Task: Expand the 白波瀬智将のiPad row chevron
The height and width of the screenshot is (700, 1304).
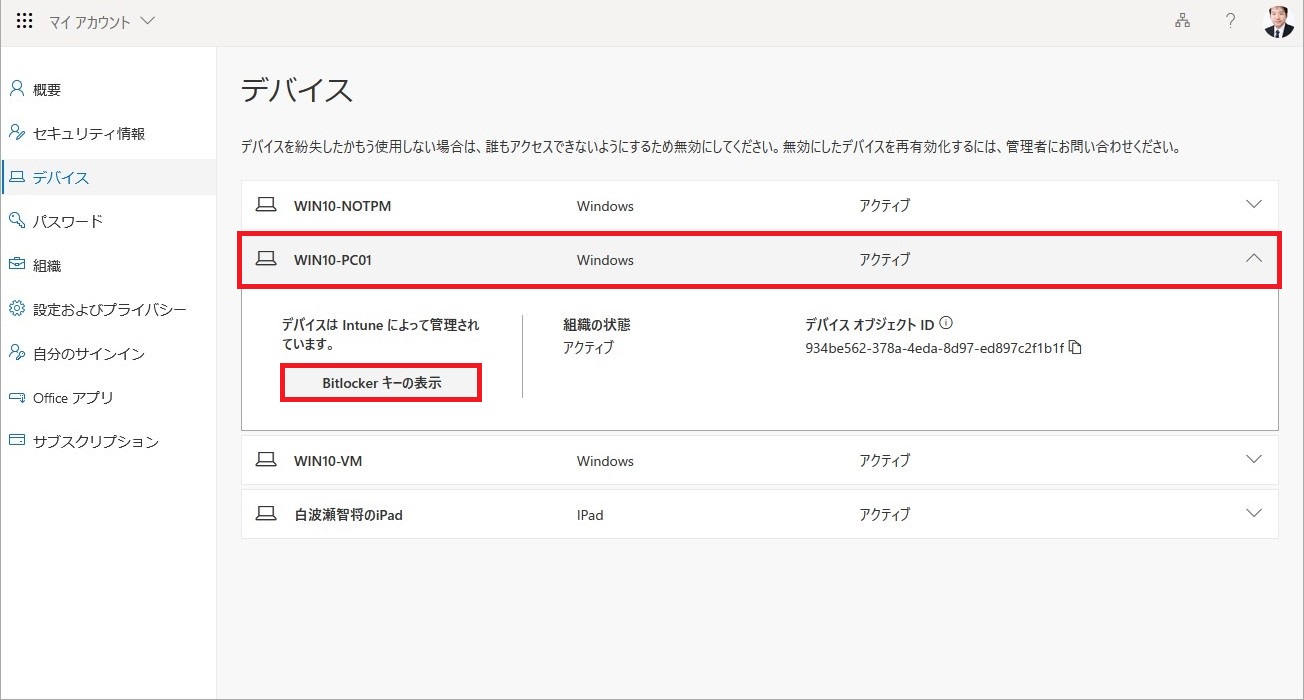Action: [1254, 513]
